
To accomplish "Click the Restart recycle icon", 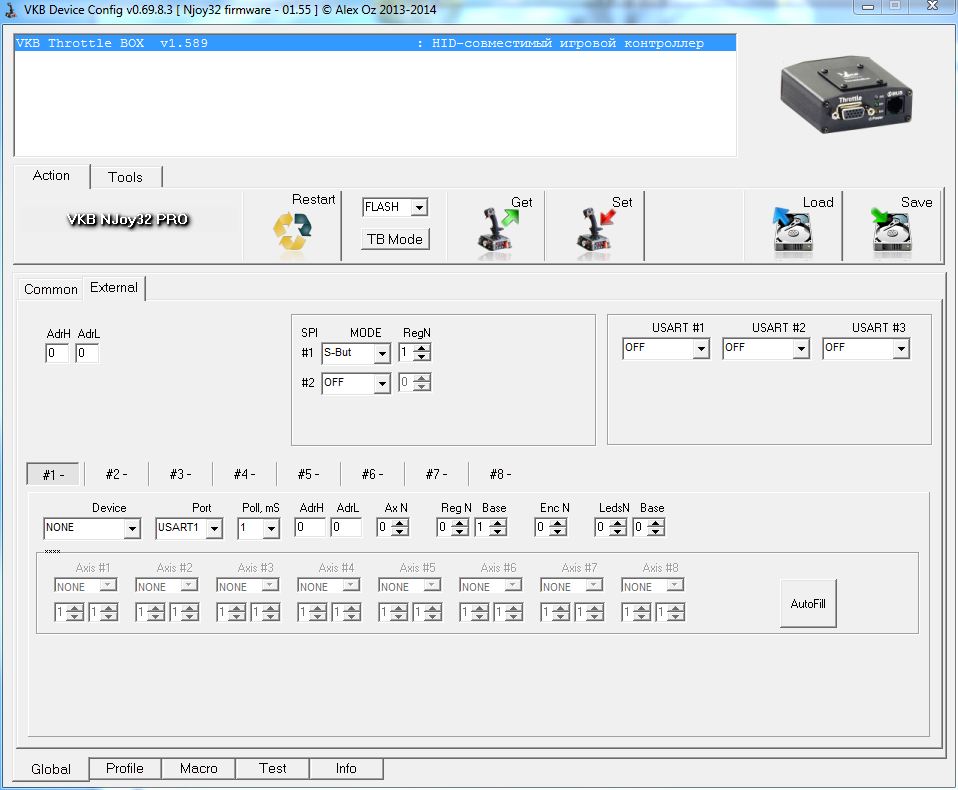I will pos(292,231).
